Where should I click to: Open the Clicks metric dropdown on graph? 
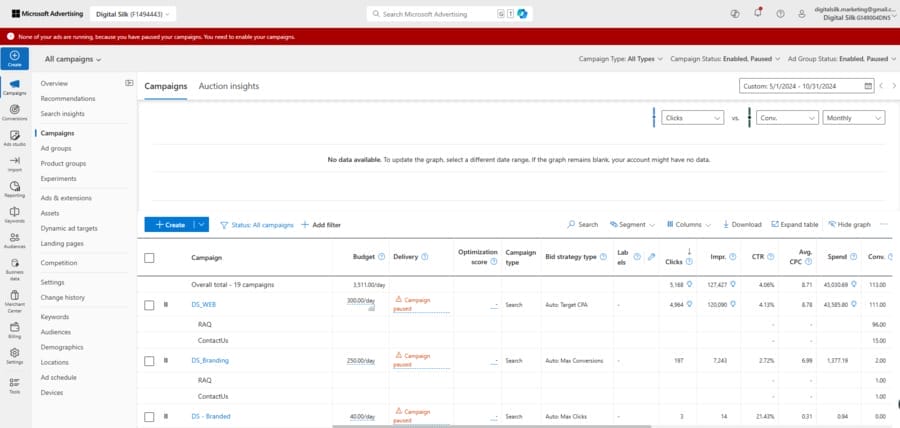tap(692, 118)
